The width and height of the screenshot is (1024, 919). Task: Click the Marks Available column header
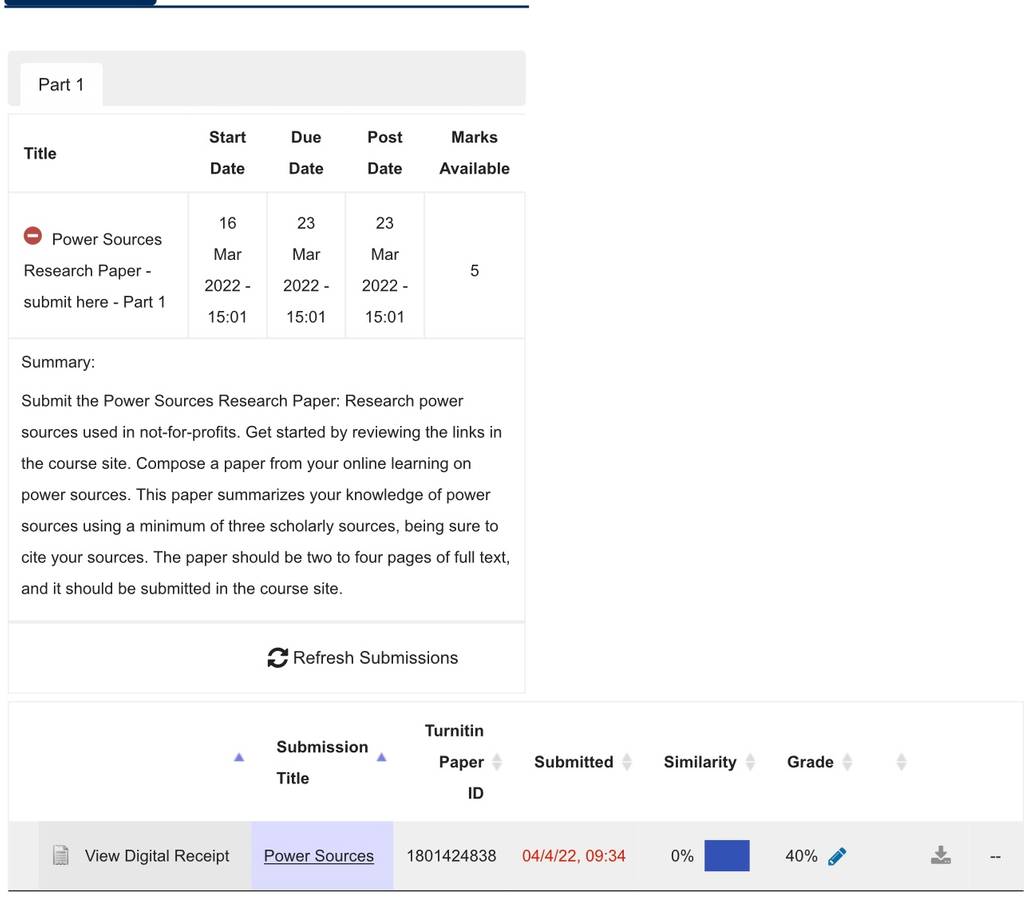click(x=474, y=153)
